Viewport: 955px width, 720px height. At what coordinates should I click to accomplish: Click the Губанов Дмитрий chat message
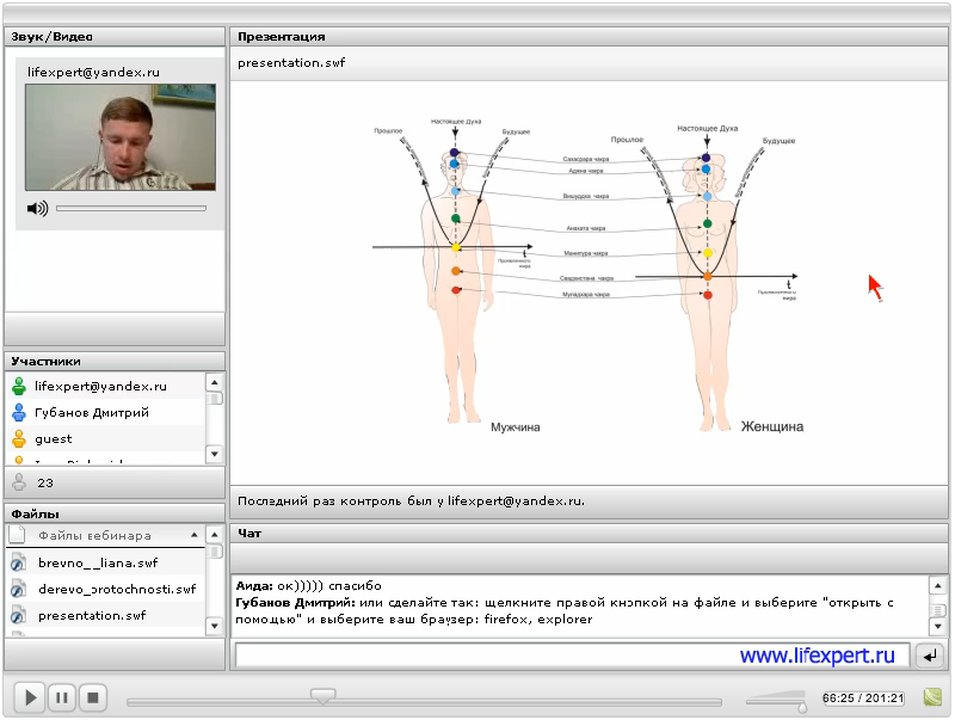(x=565, y=611)
